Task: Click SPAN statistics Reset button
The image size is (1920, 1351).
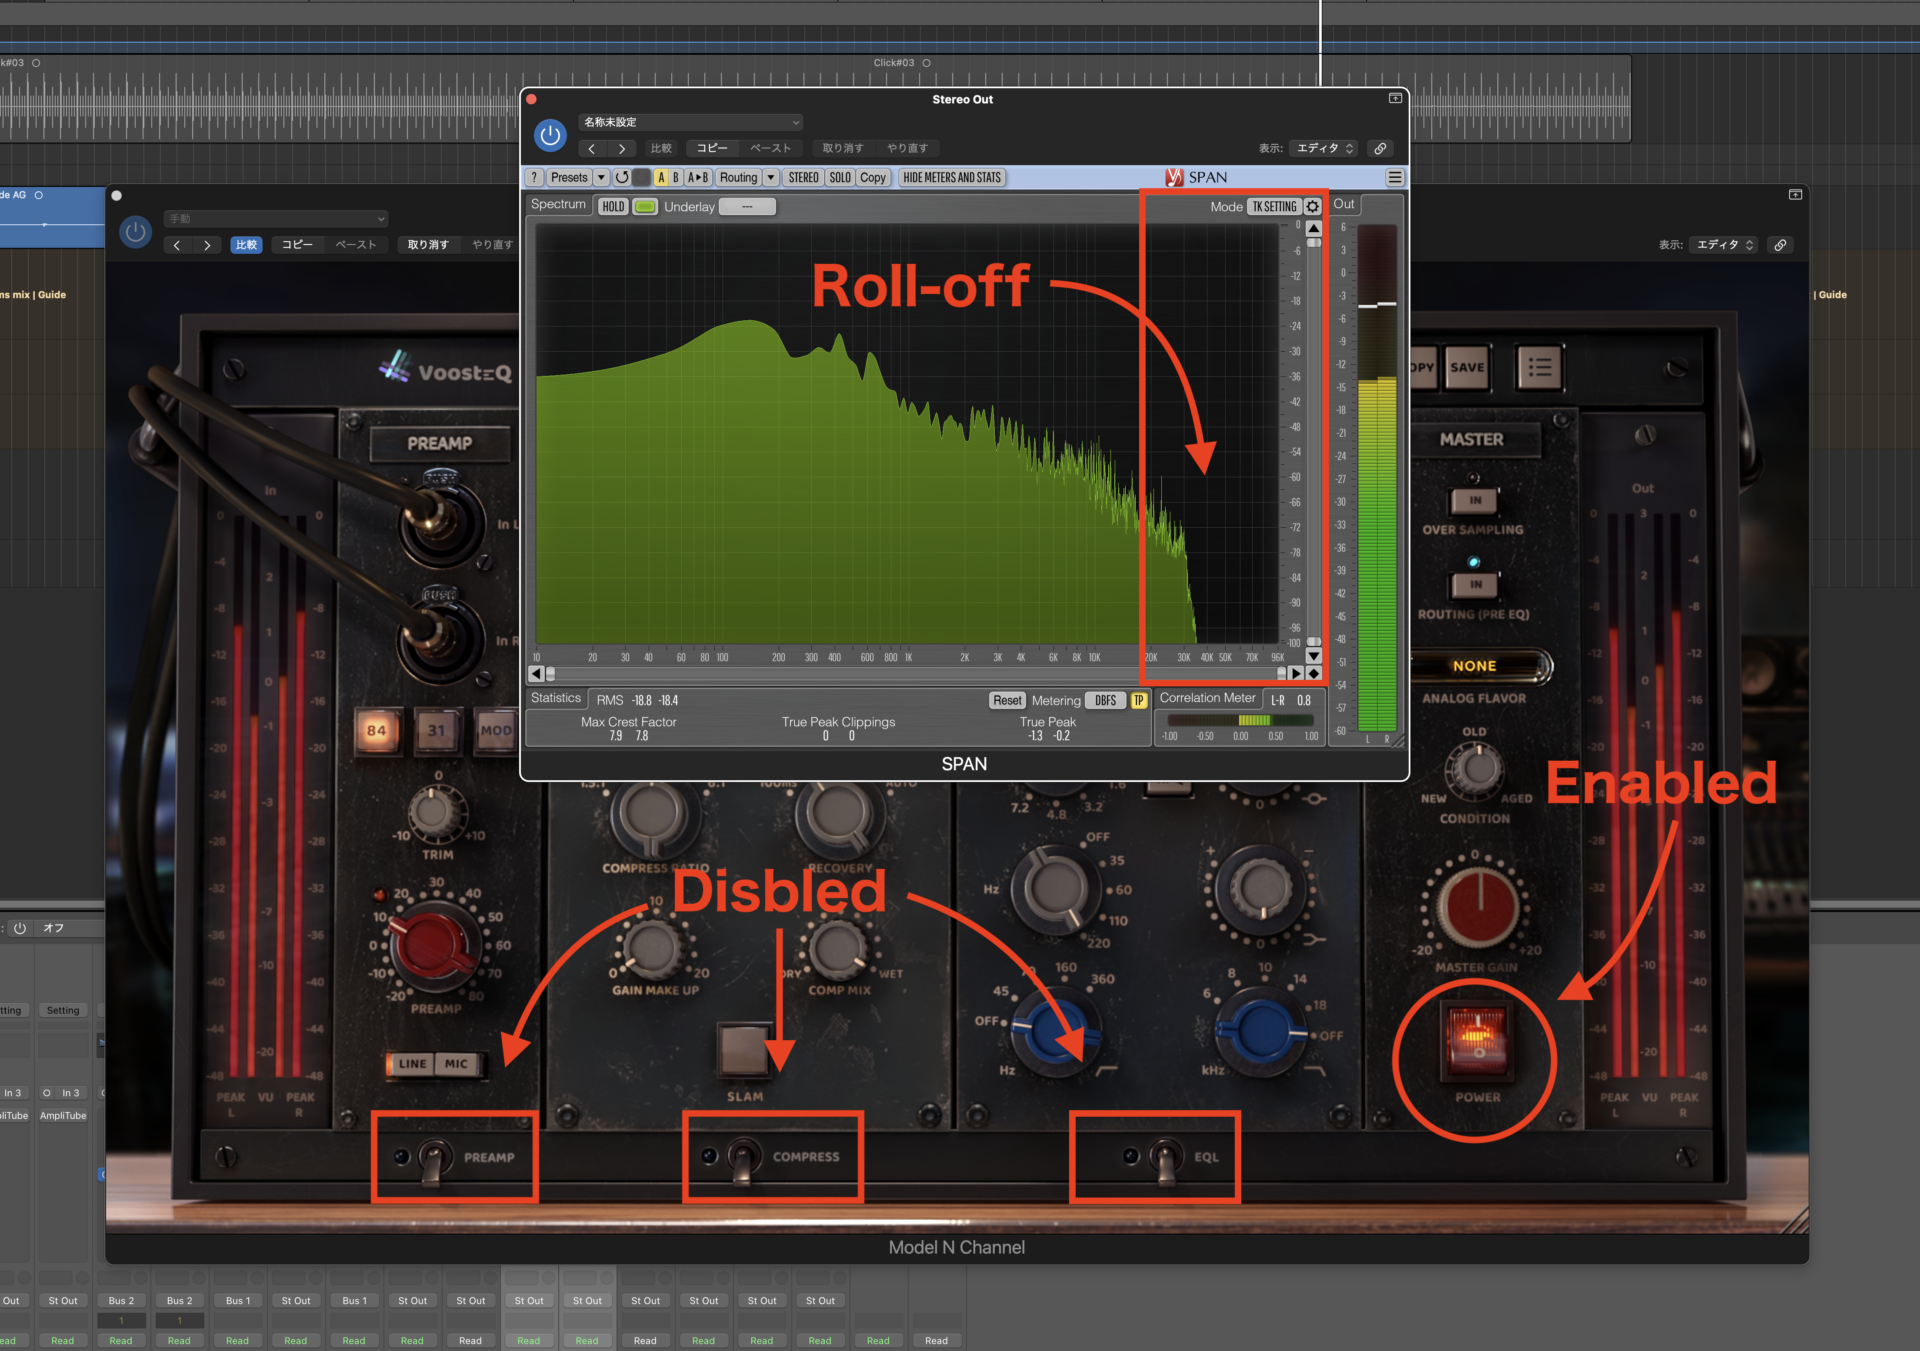Action: pyautogui.click(x=1007, y=700)
